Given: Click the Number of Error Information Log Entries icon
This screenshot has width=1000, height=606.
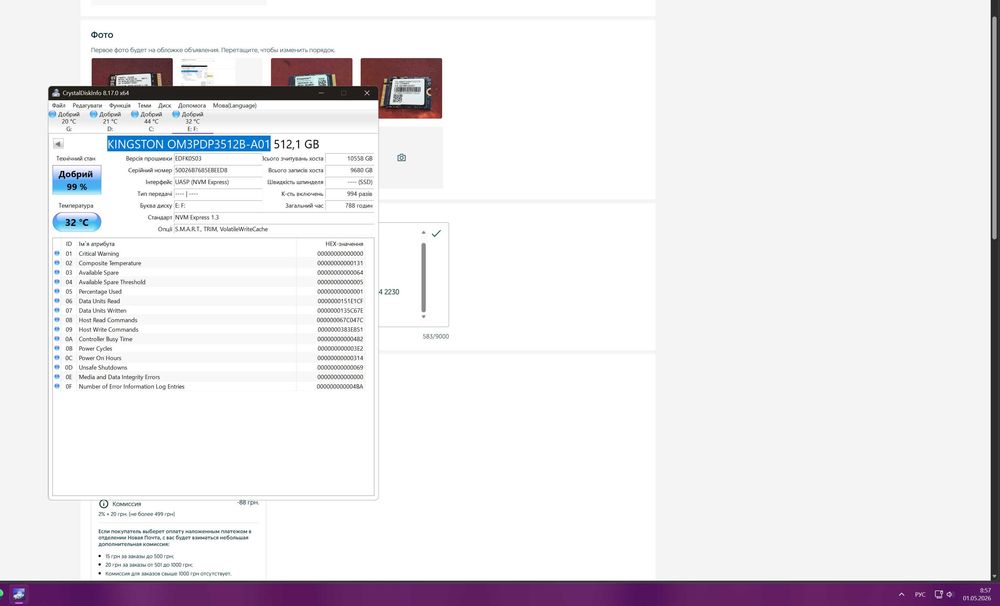Looking at the screenshot, I should (x=57, y=387).
